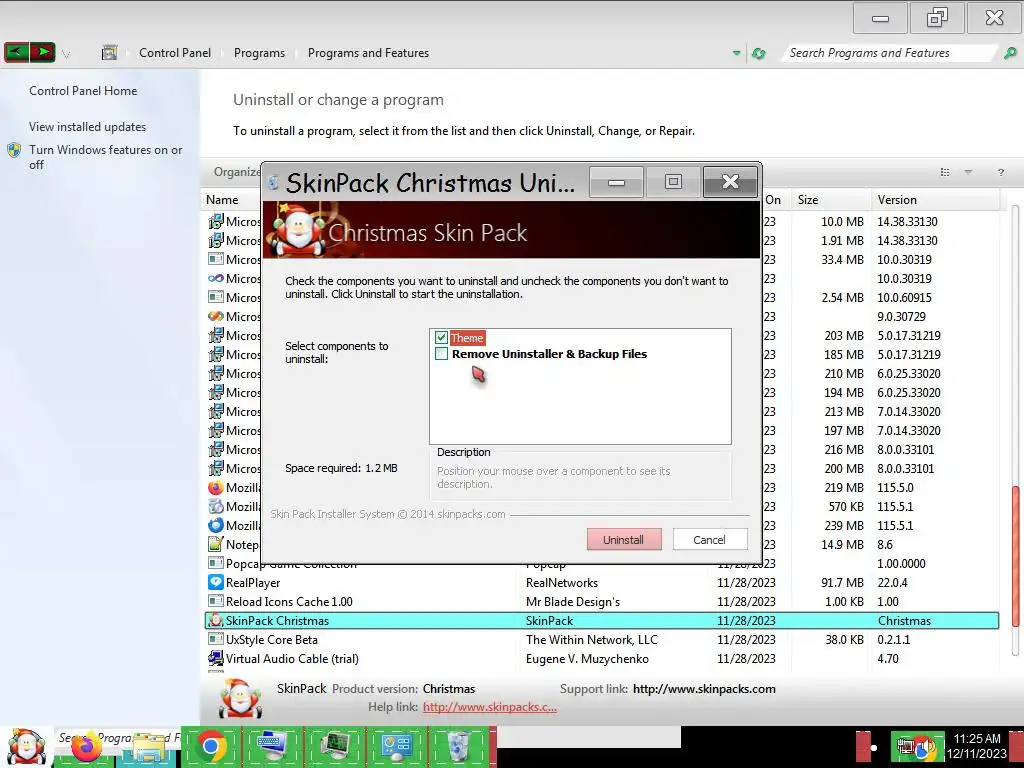Select the Virtual Audio Cable (trial) row

(x=601, y=658)
